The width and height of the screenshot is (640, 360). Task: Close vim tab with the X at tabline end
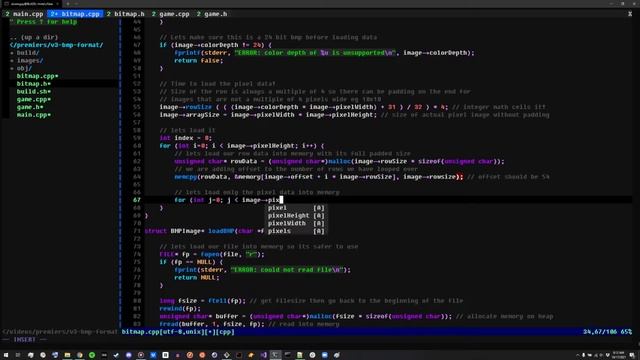(x=630, y=14)
